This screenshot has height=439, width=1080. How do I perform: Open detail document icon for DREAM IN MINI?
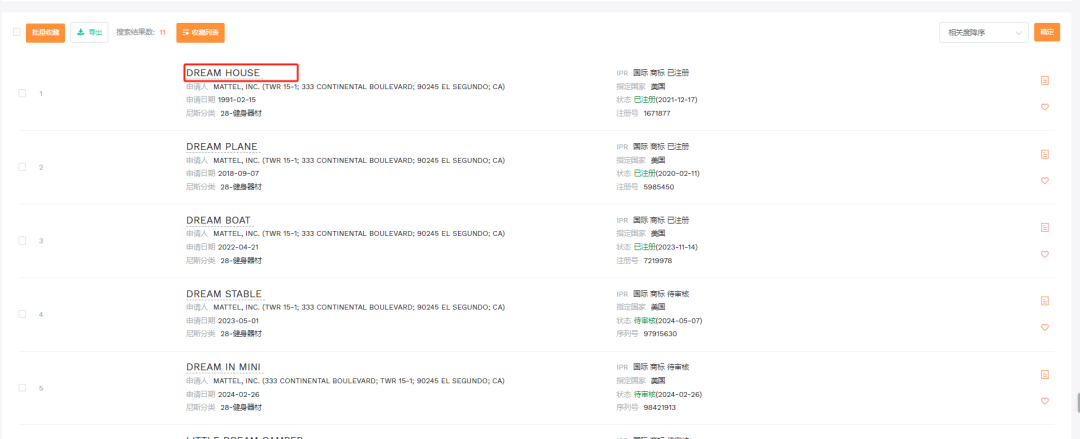tap(1045, 374)
